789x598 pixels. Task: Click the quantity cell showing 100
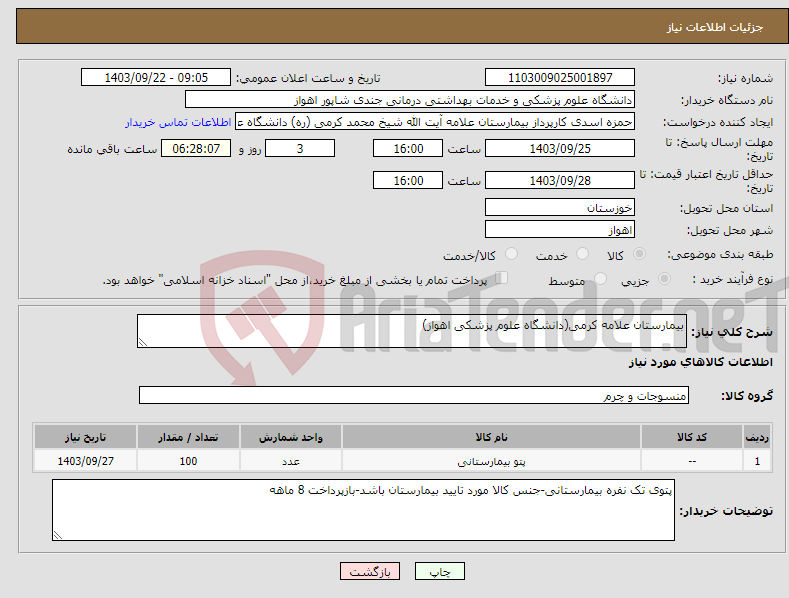click(188, 461)
